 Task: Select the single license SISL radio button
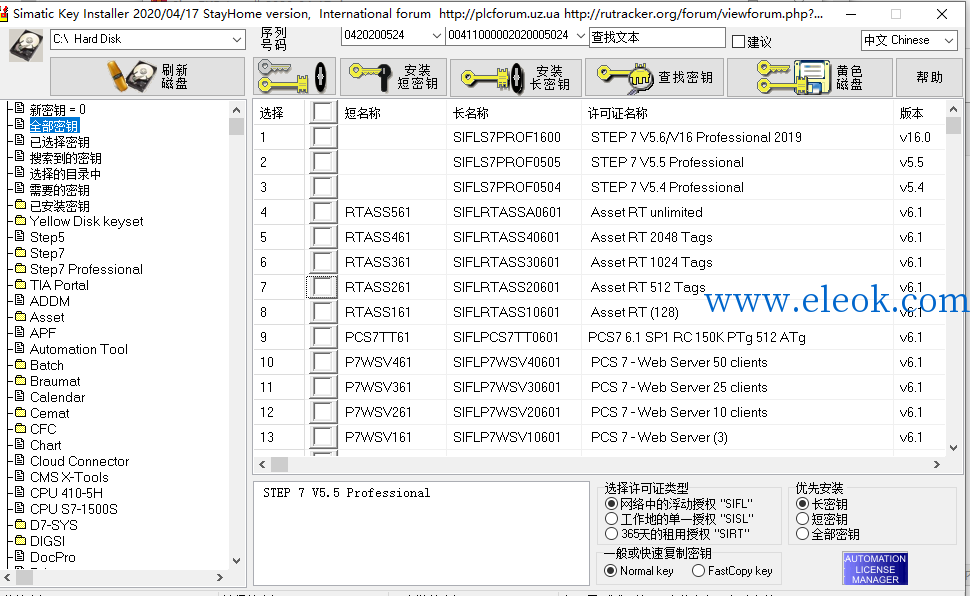coord(611,519)
